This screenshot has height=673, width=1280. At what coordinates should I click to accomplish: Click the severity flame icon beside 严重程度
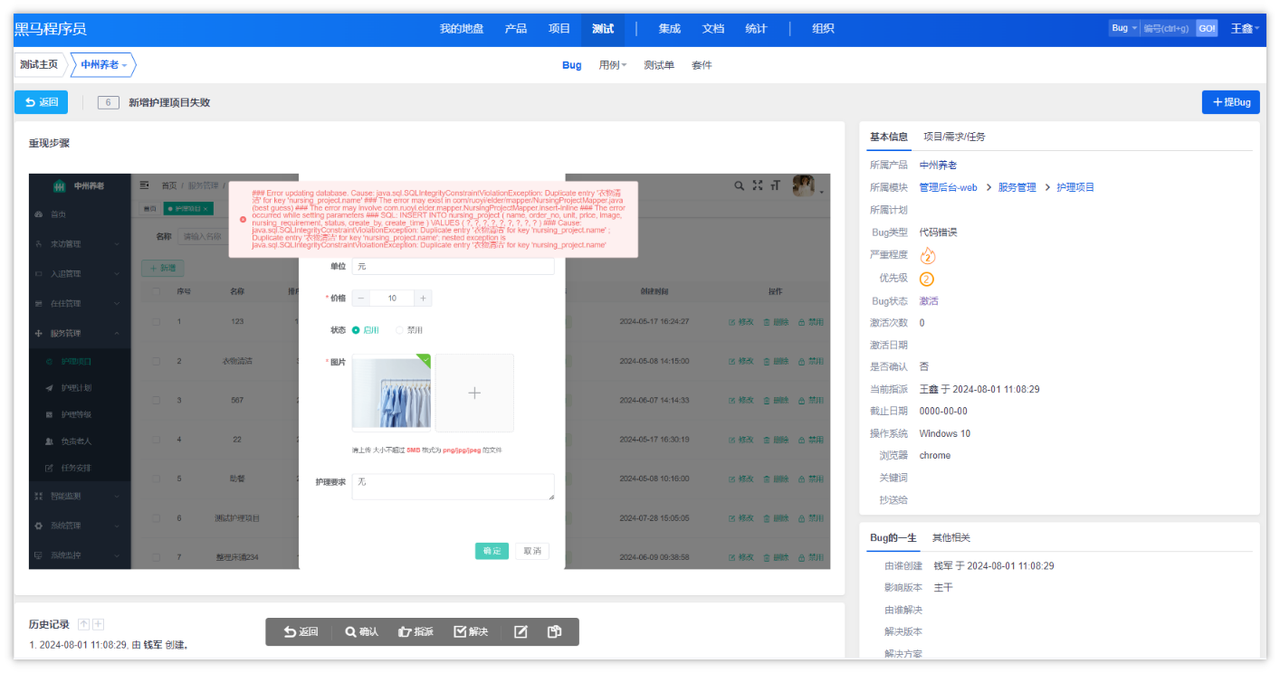pos(927,255)
